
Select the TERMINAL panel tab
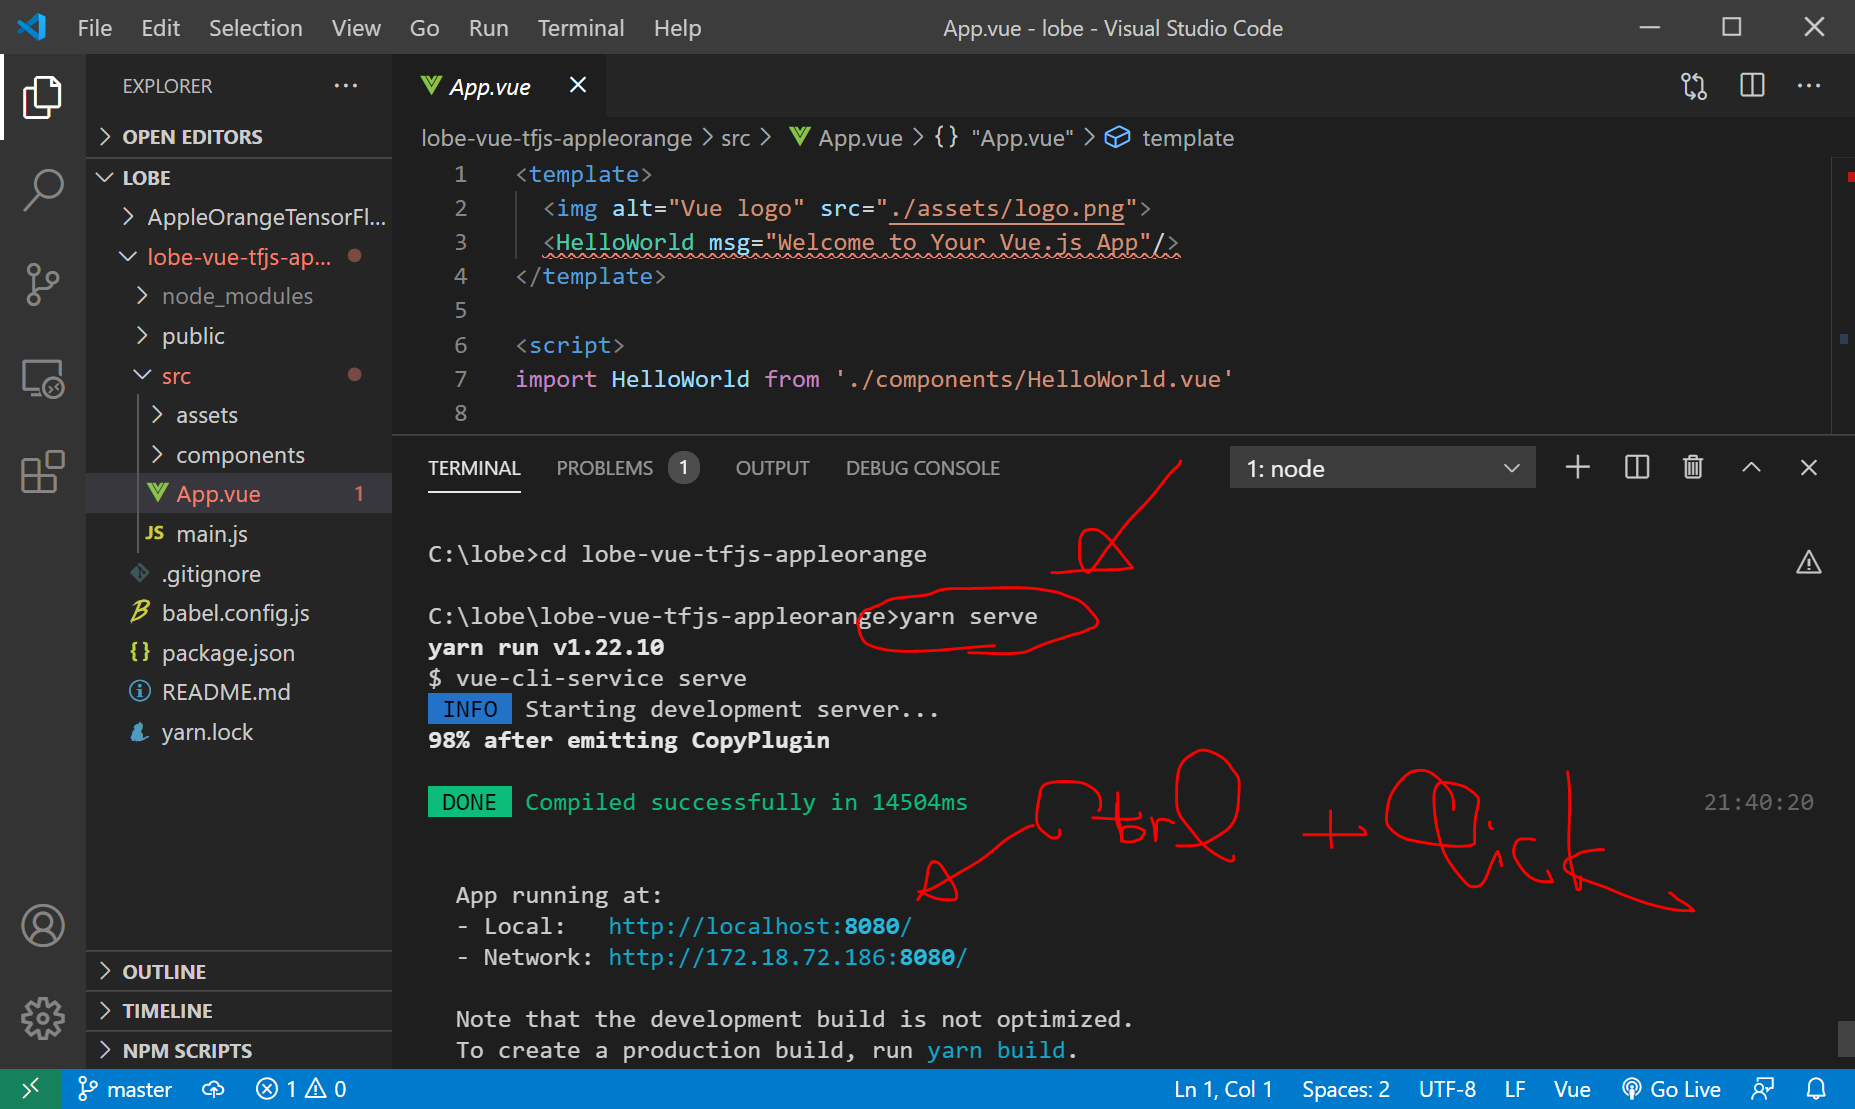coord(474,468)
